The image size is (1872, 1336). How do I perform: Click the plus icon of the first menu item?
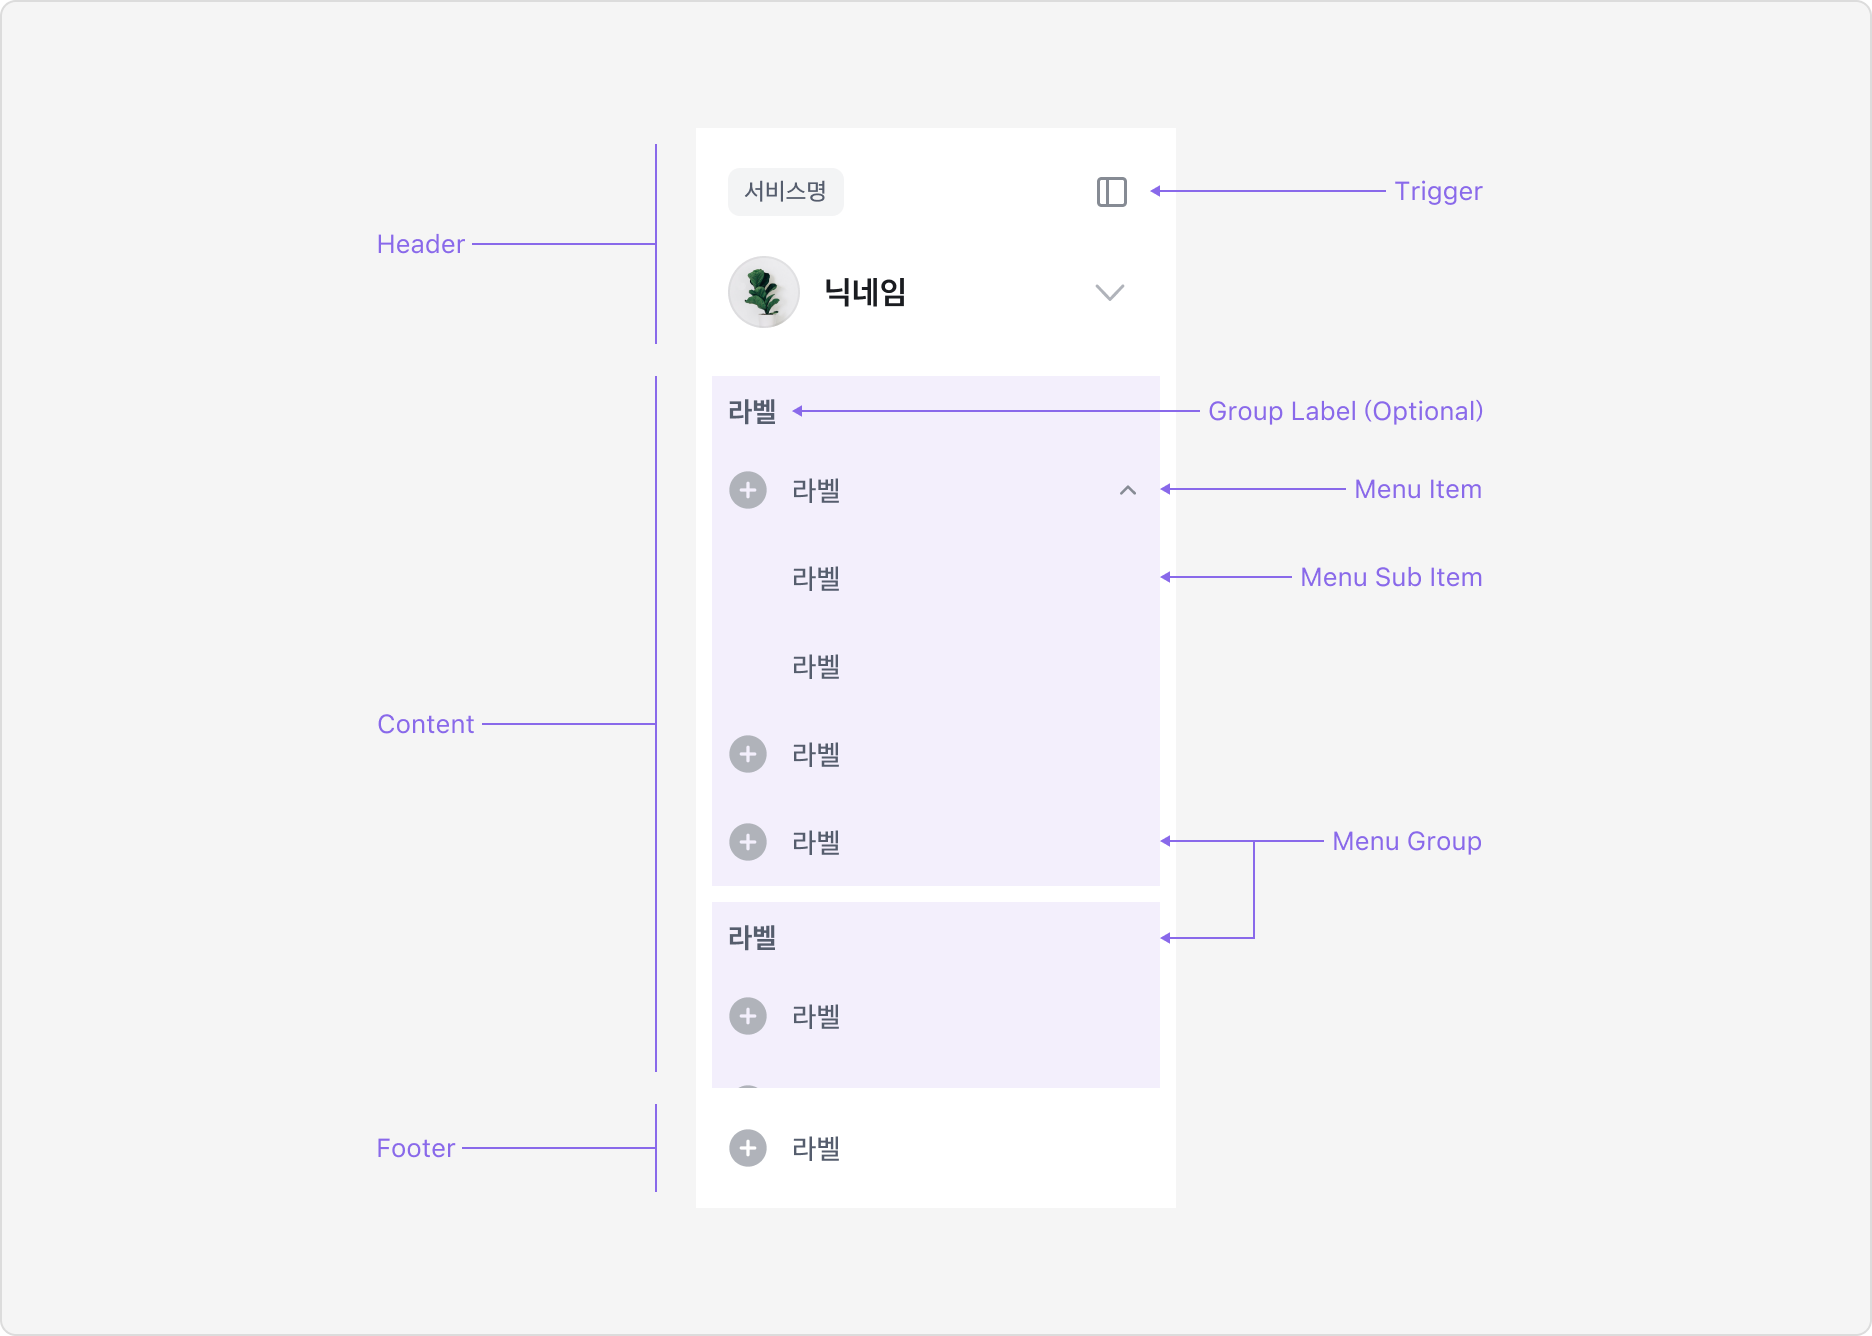[x=748, y=490]
